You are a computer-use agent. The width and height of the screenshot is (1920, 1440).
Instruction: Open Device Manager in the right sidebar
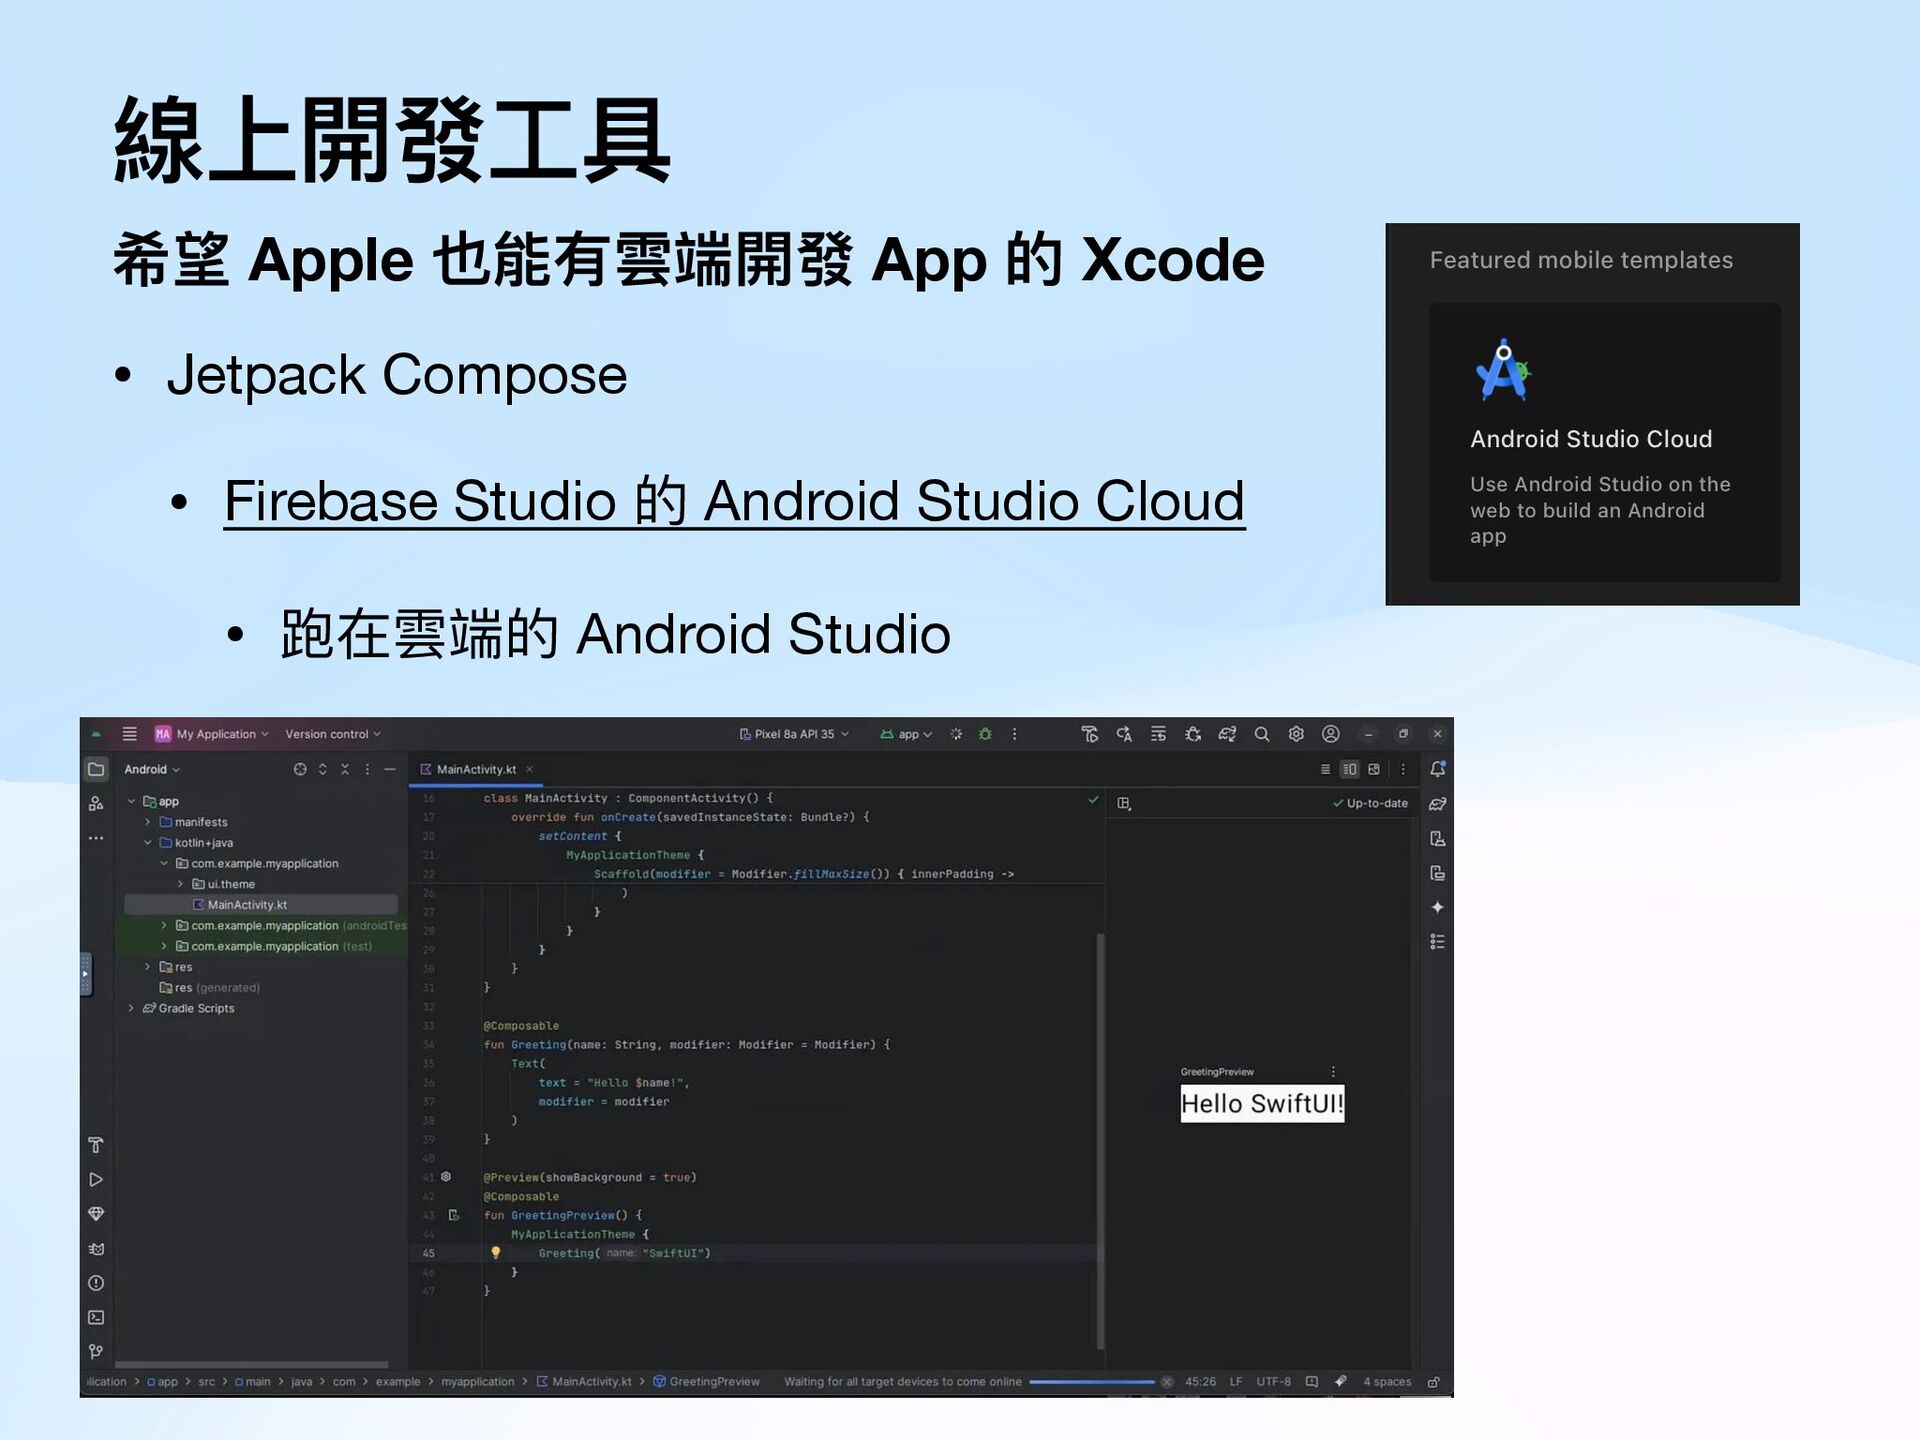[x=1438, y=838]
